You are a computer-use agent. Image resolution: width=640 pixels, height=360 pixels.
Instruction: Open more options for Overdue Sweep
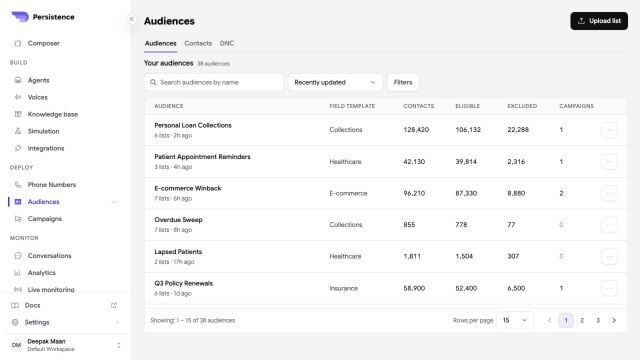(609, 224)
